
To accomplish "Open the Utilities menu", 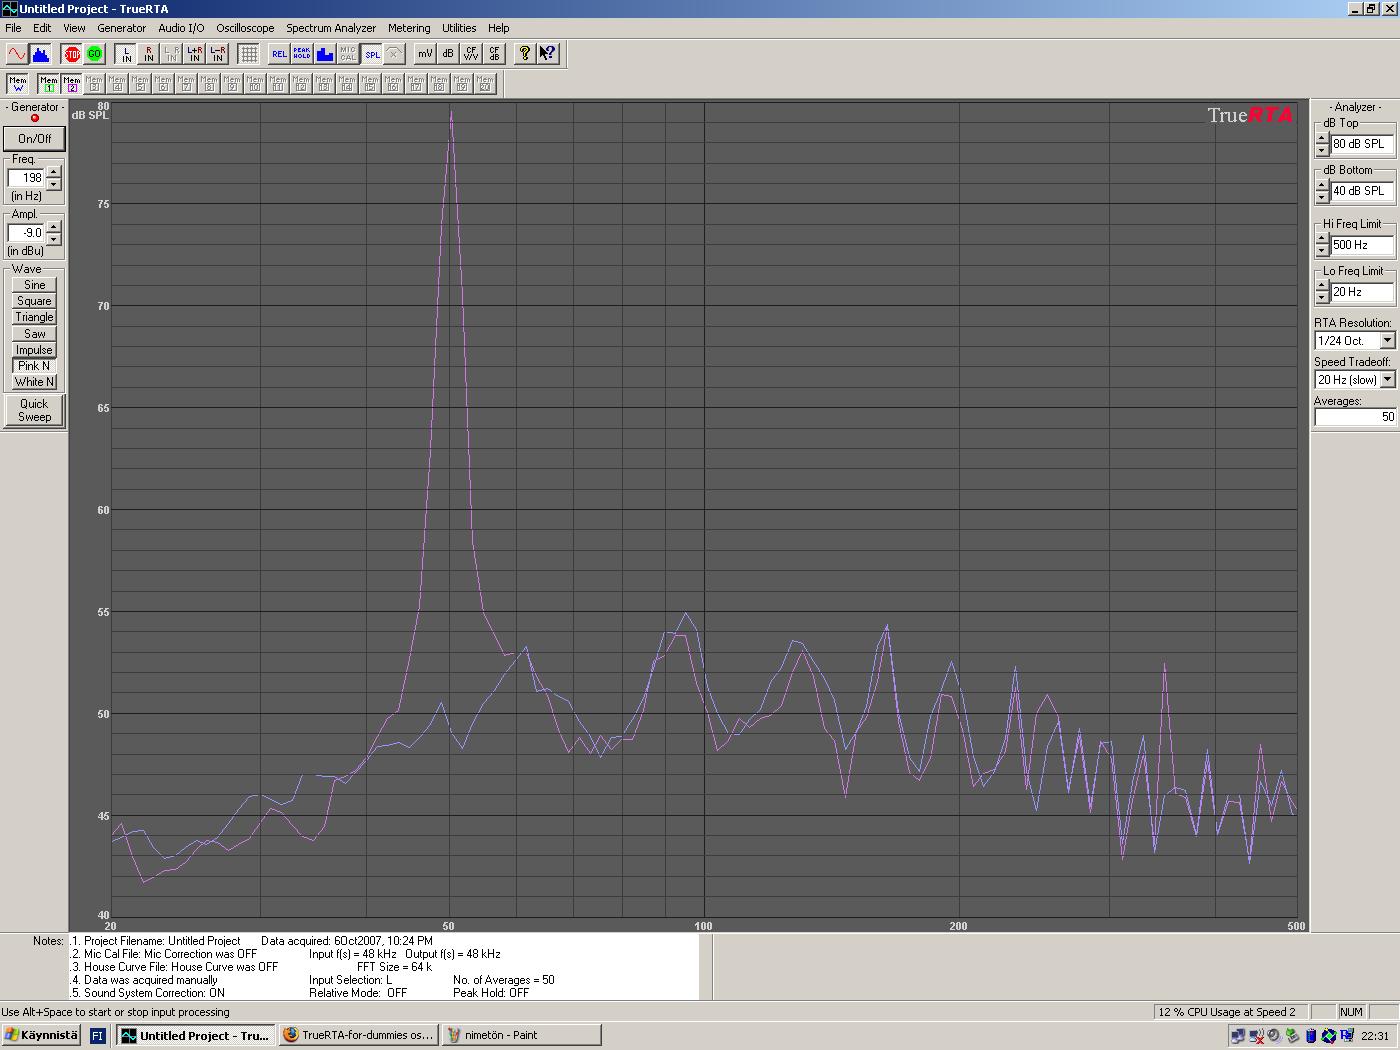I will (459, 28).
